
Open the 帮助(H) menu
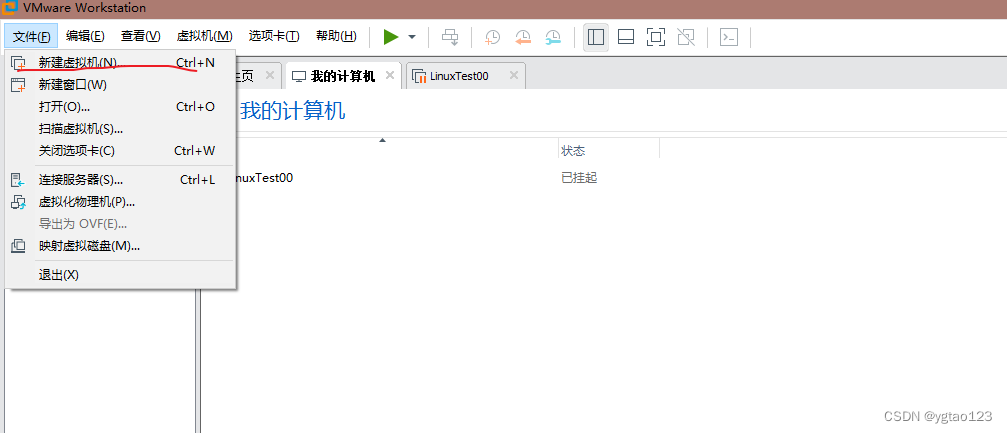[x=337, y=36]
